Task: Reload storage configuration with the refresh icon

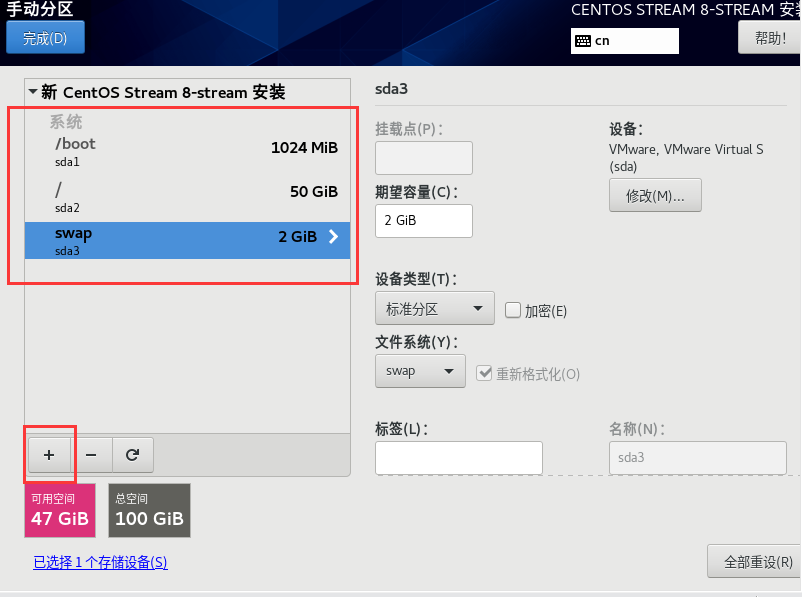Action: [x=132, y=455]
